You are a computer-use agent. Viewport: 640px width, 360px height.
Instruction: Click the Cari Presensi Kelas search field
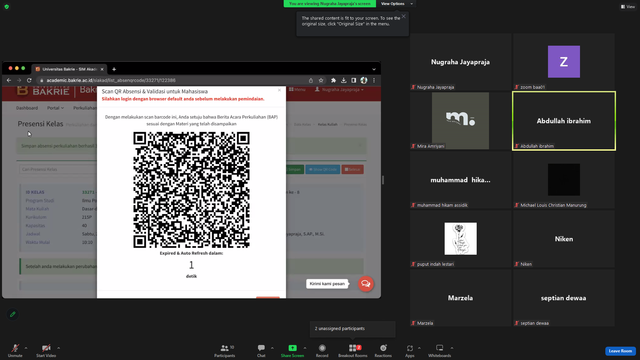57,169
